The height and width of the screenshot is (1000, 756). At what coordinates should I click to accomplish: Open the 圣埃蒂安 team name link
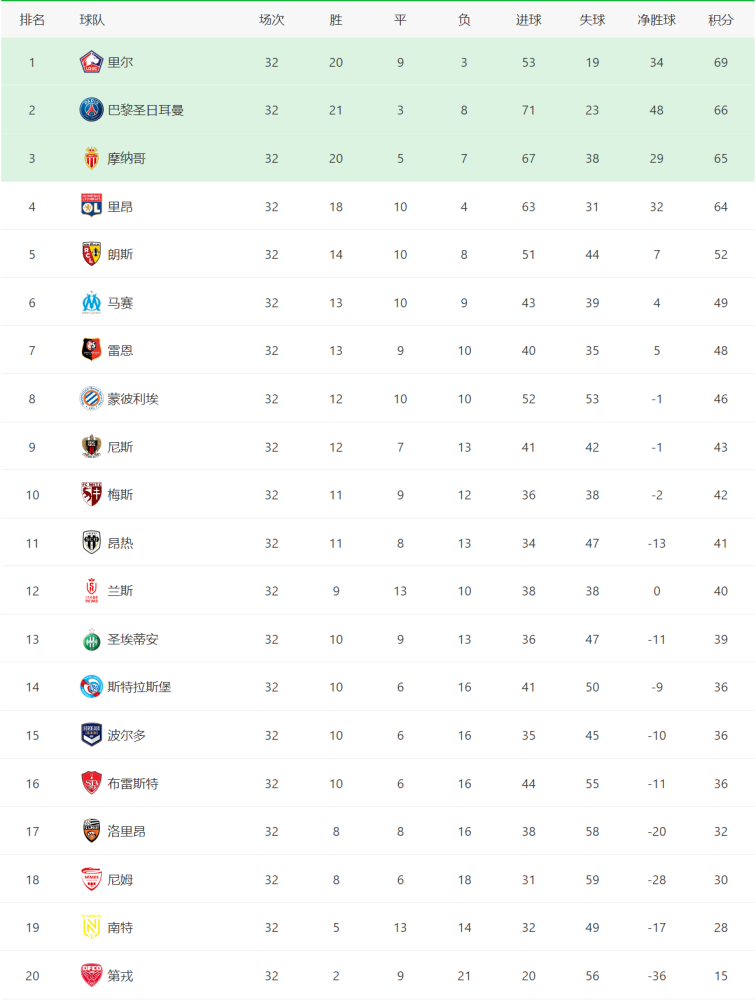pyautogui.click(x=133, y=639)
